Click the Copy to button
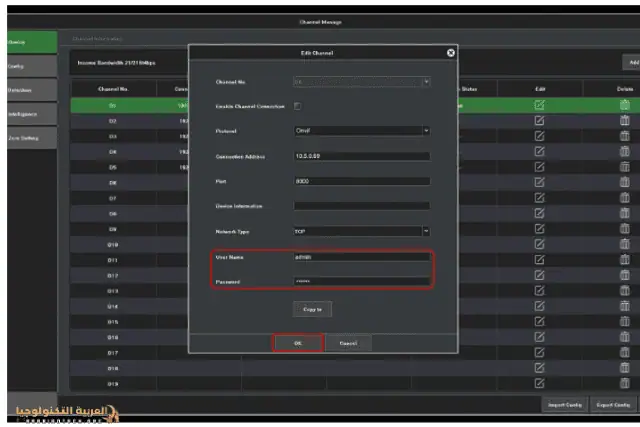The image size is (640, 427). point(312,309)
